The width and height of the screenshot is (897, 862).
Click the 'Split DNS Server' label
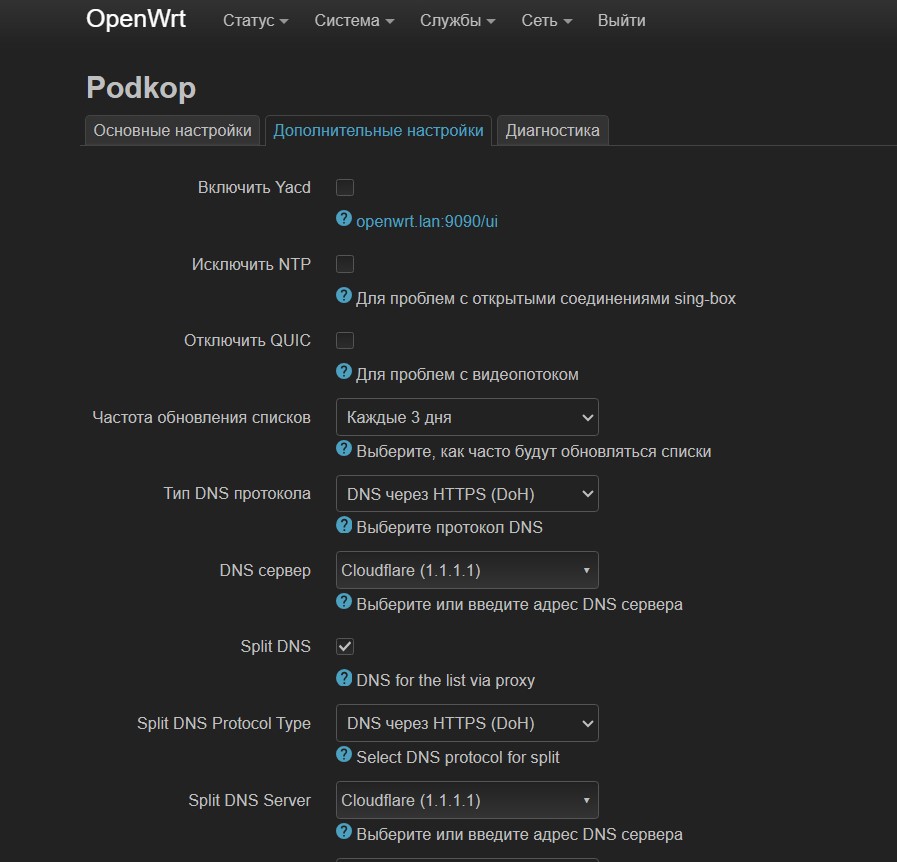click(249, 800)
